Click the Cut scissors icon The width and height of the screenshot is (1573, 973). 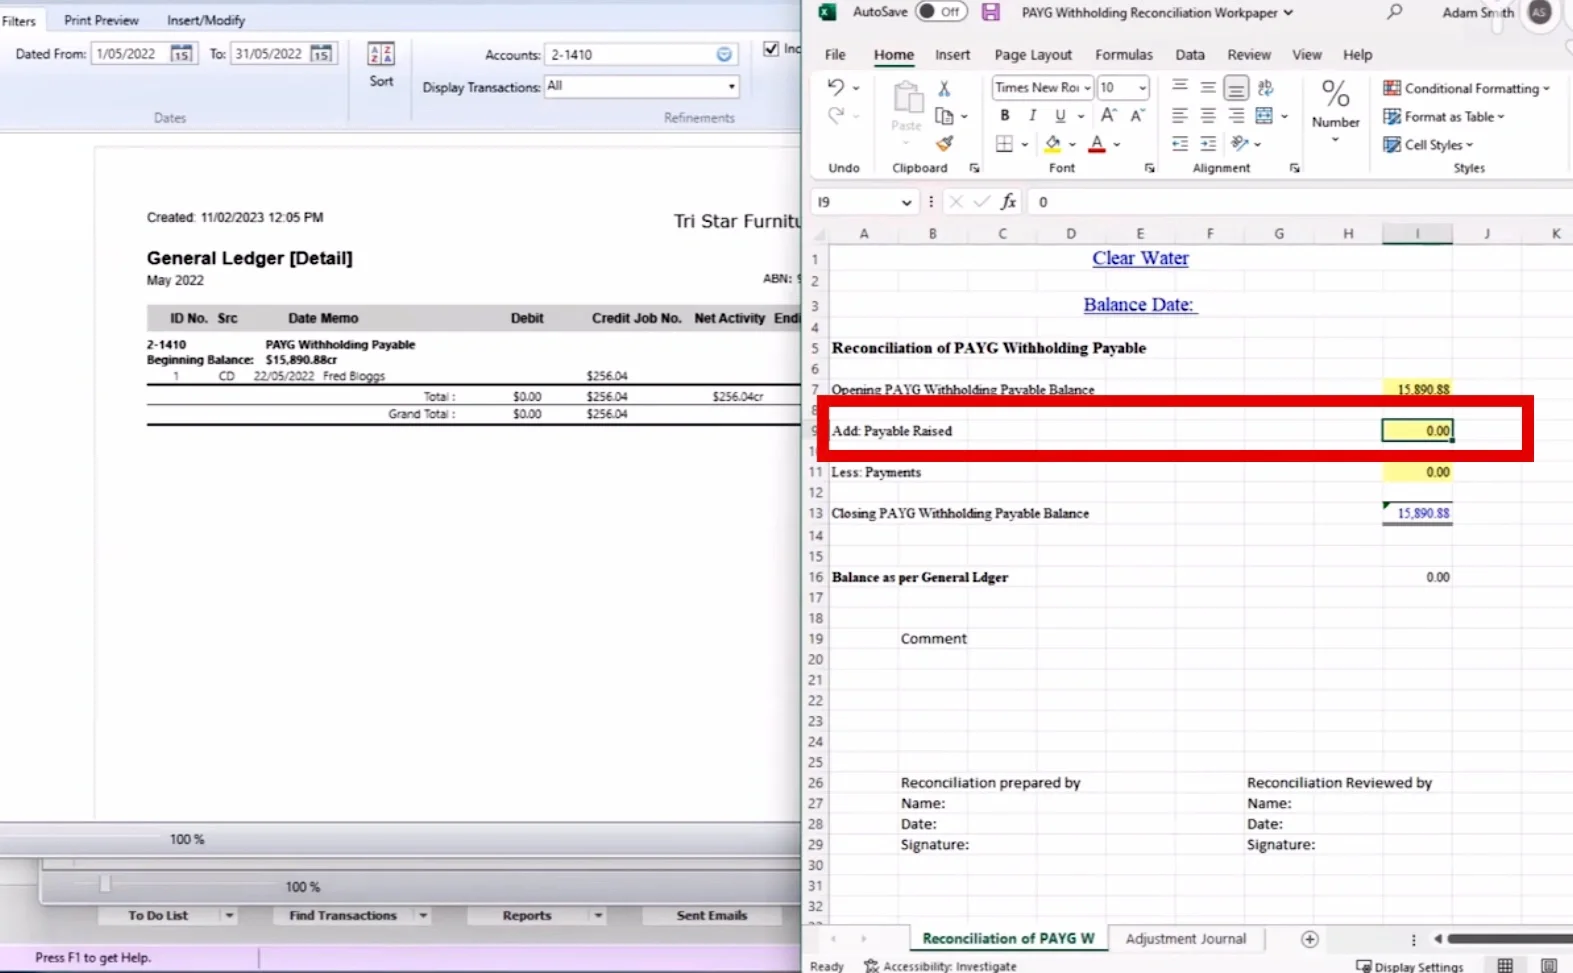(943, 89)
